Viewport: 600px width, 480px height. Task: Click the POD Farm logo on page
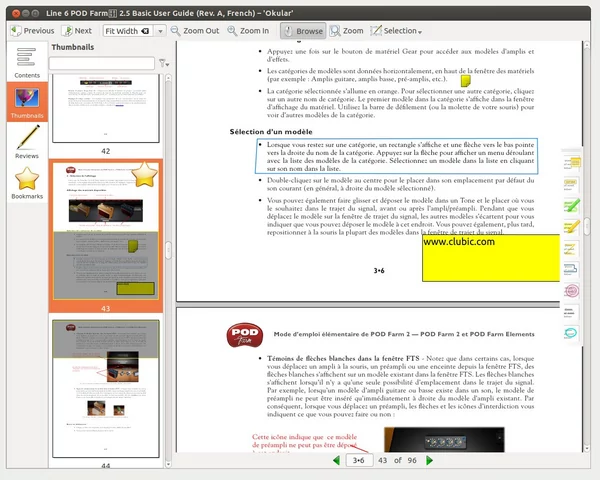(x=245, y=335)
